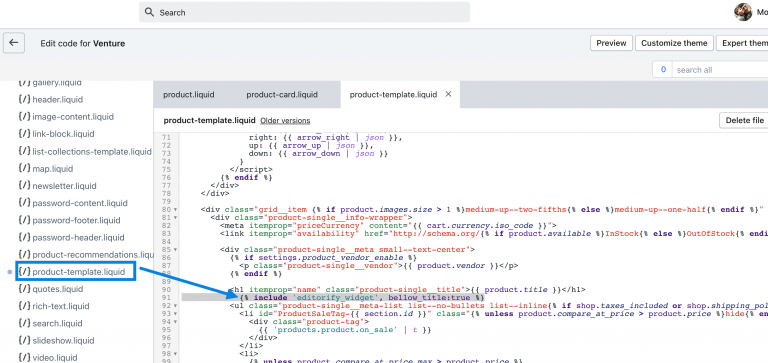
Task: Click the magnifier icon in Search bar
Action: (x=150, y=13)
